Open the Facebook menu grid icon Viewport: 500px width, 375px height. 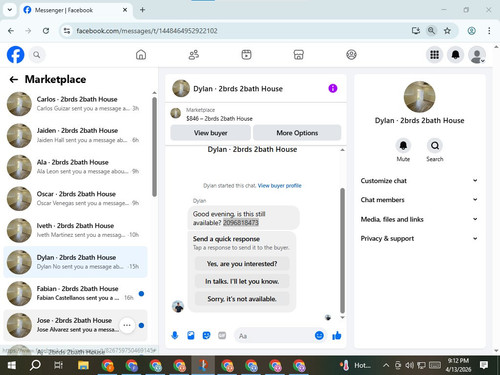pos(434,55)
